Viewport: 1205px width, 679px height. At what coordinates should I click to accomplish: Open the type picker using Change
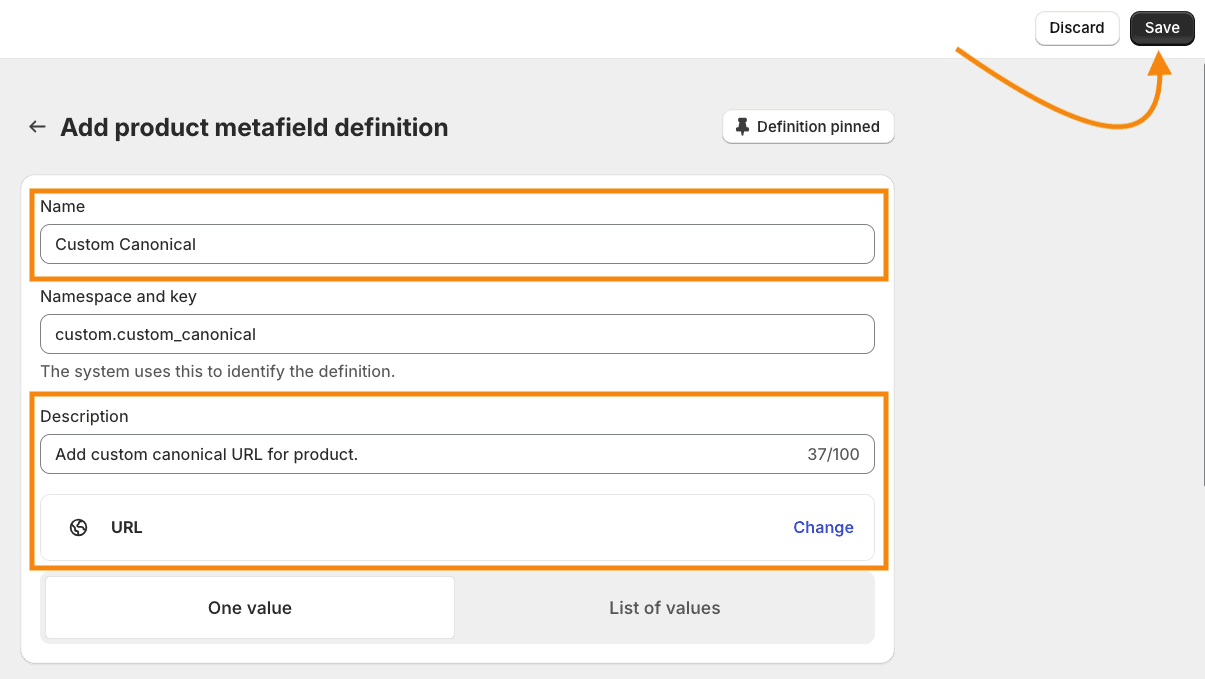[x=823, y=527]
